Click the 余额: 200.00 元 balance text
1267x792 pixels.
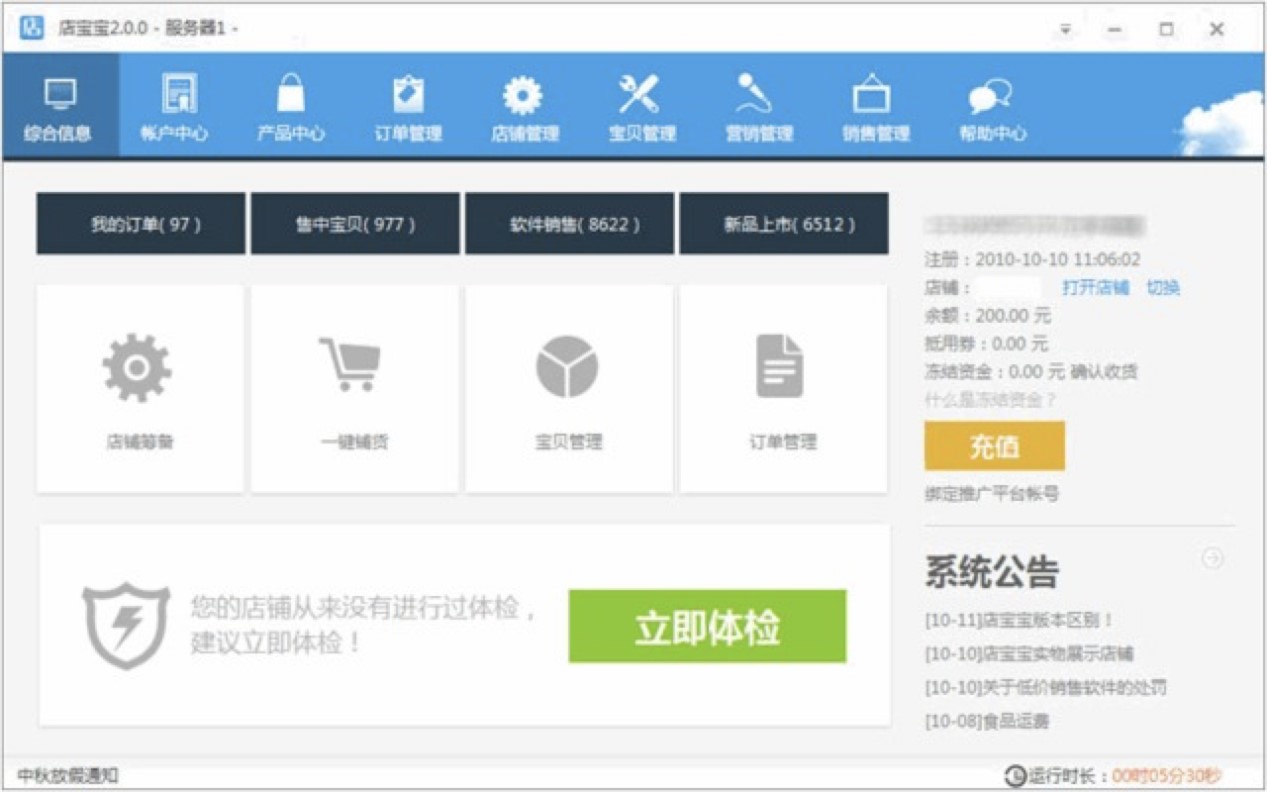pos(988,316)
